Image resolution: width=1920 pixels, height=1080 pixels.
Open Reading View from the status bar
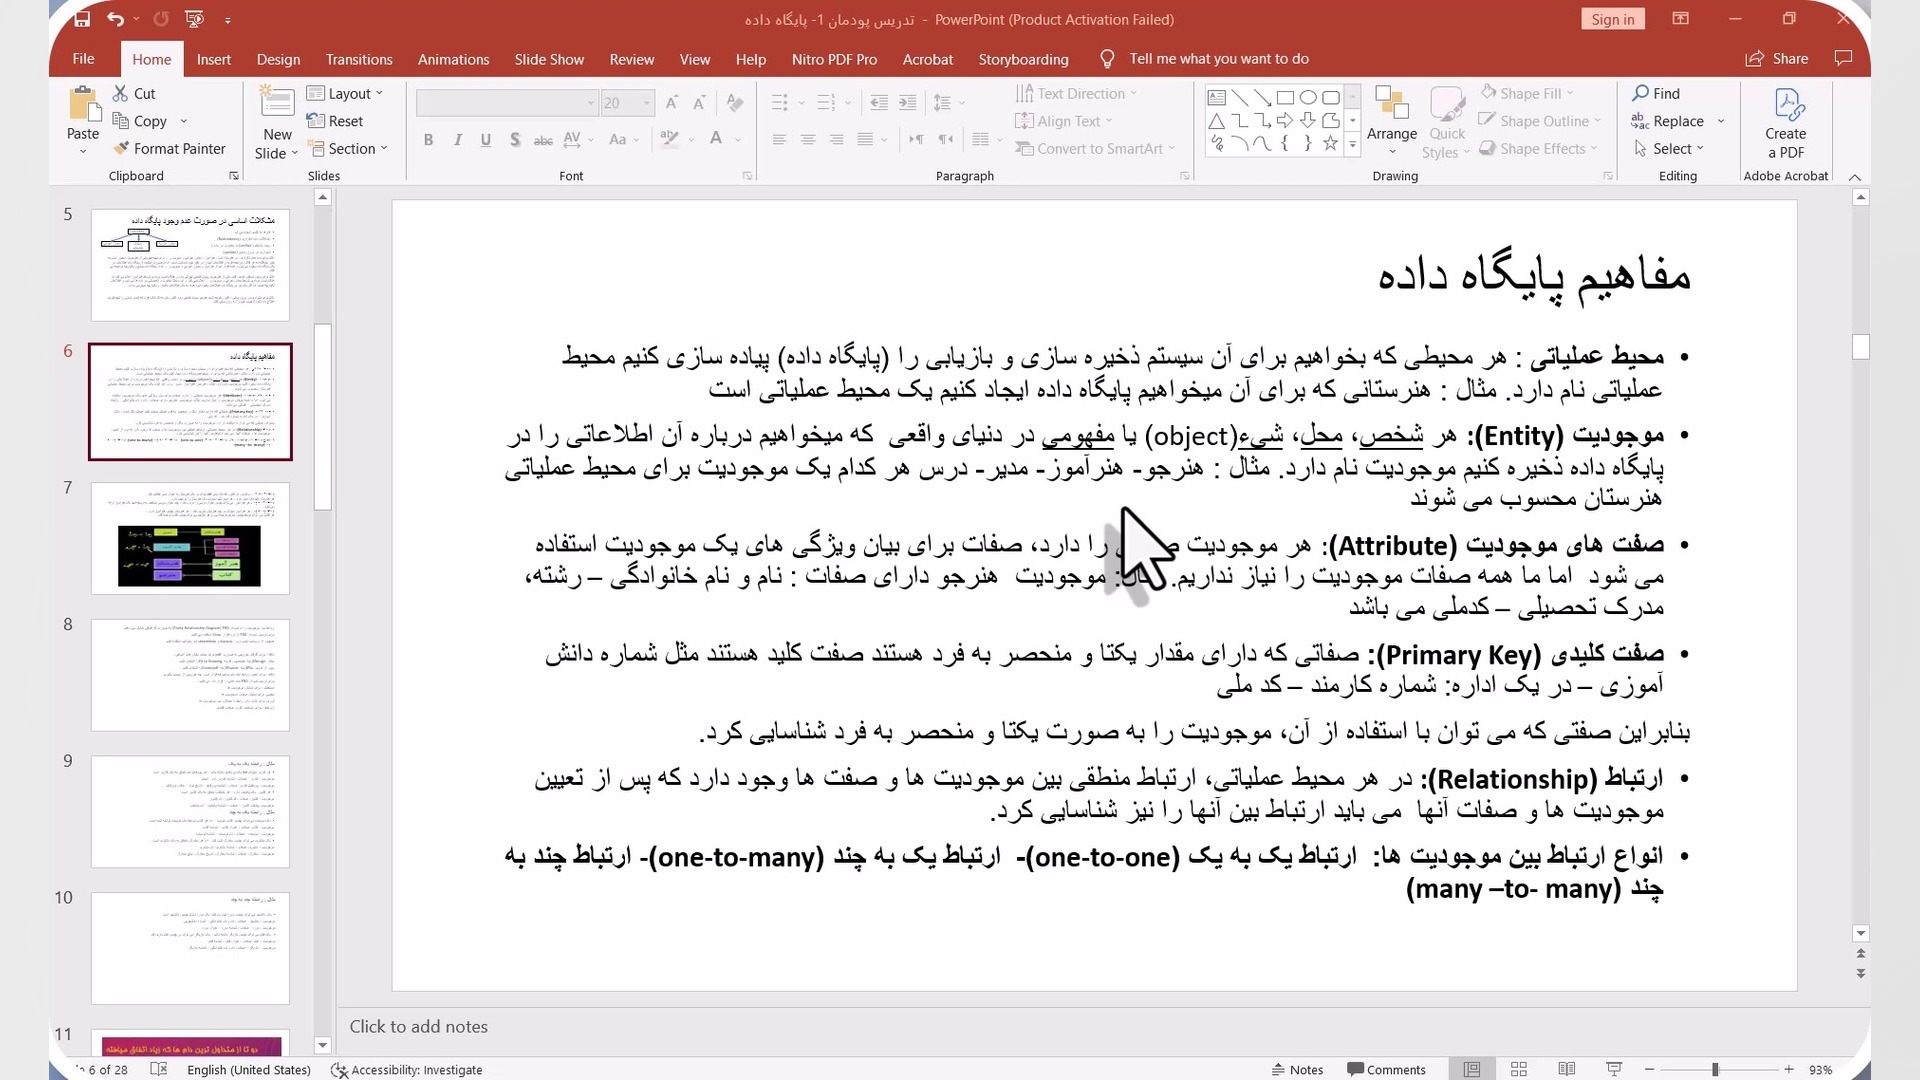[1566, 1069]
